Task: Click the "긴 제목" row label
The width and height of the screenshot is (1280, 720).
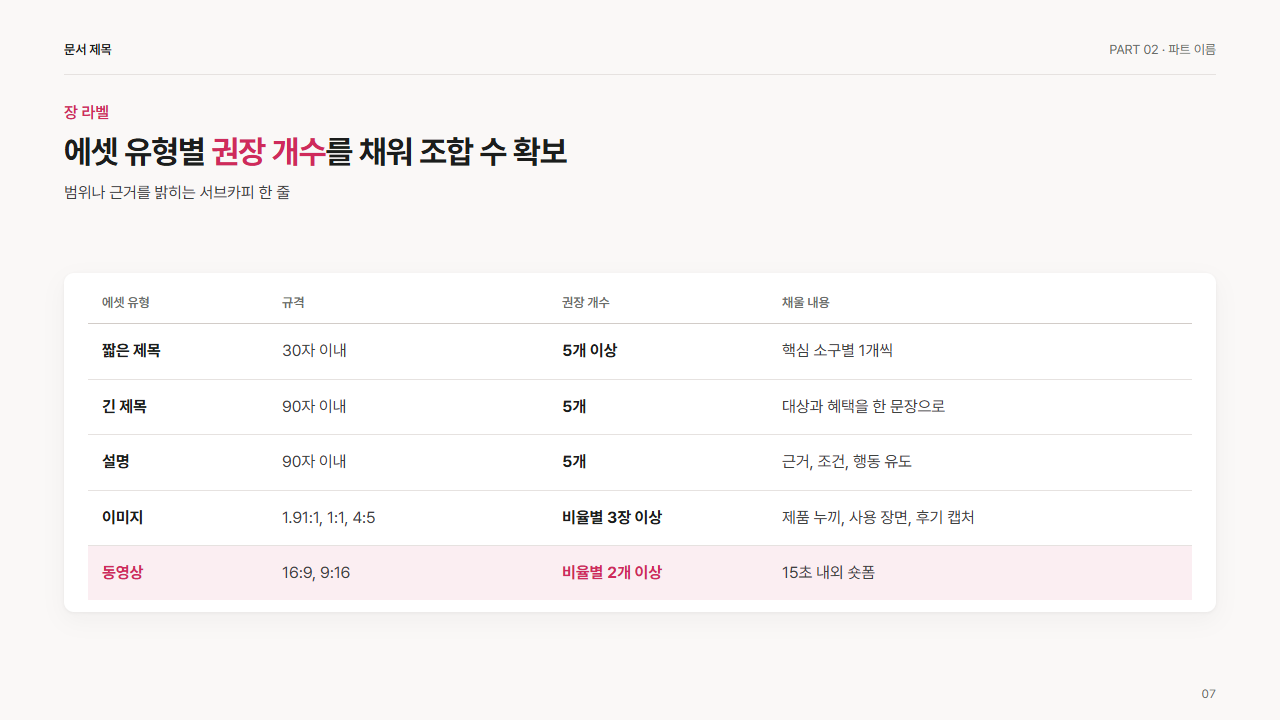Action: pos(124,407)
